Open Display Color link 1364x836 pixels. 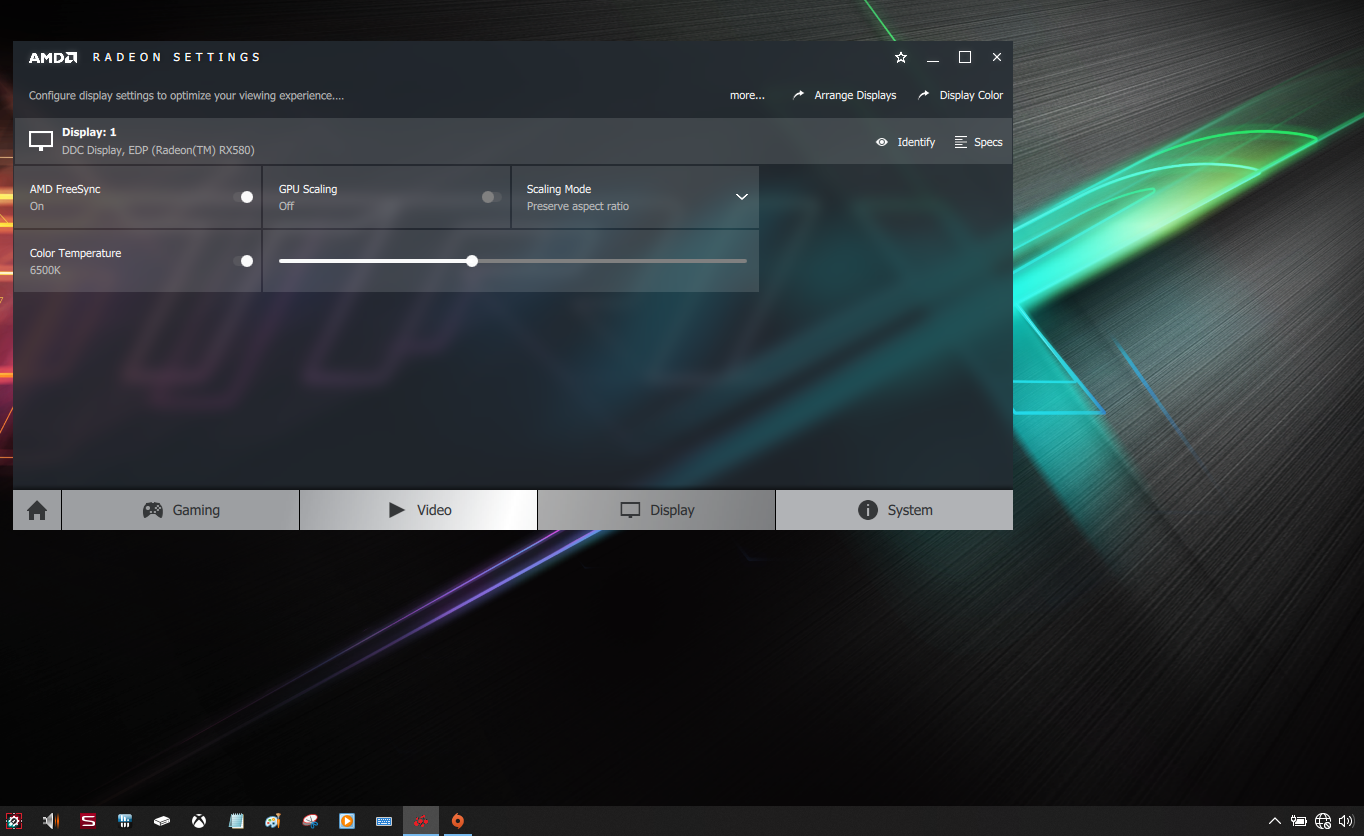[x=961, y=95]
